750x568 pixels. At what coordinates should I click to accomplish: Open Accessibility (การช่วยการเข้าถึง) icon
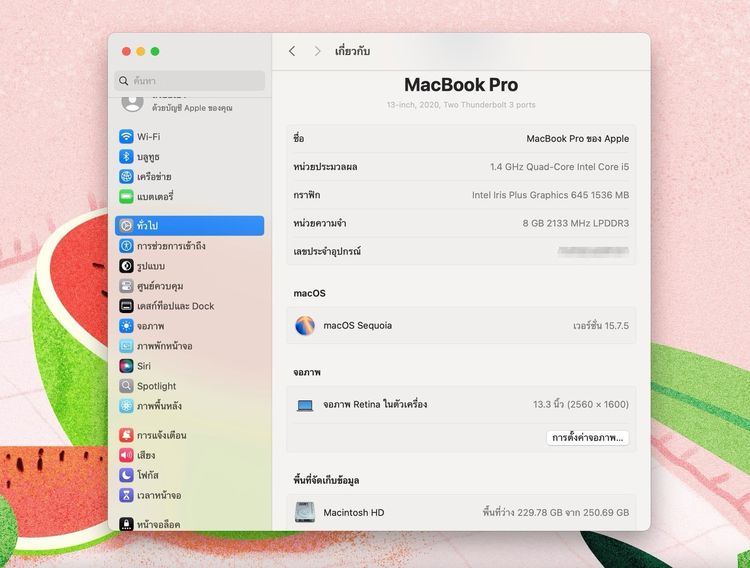click(126, 245)
